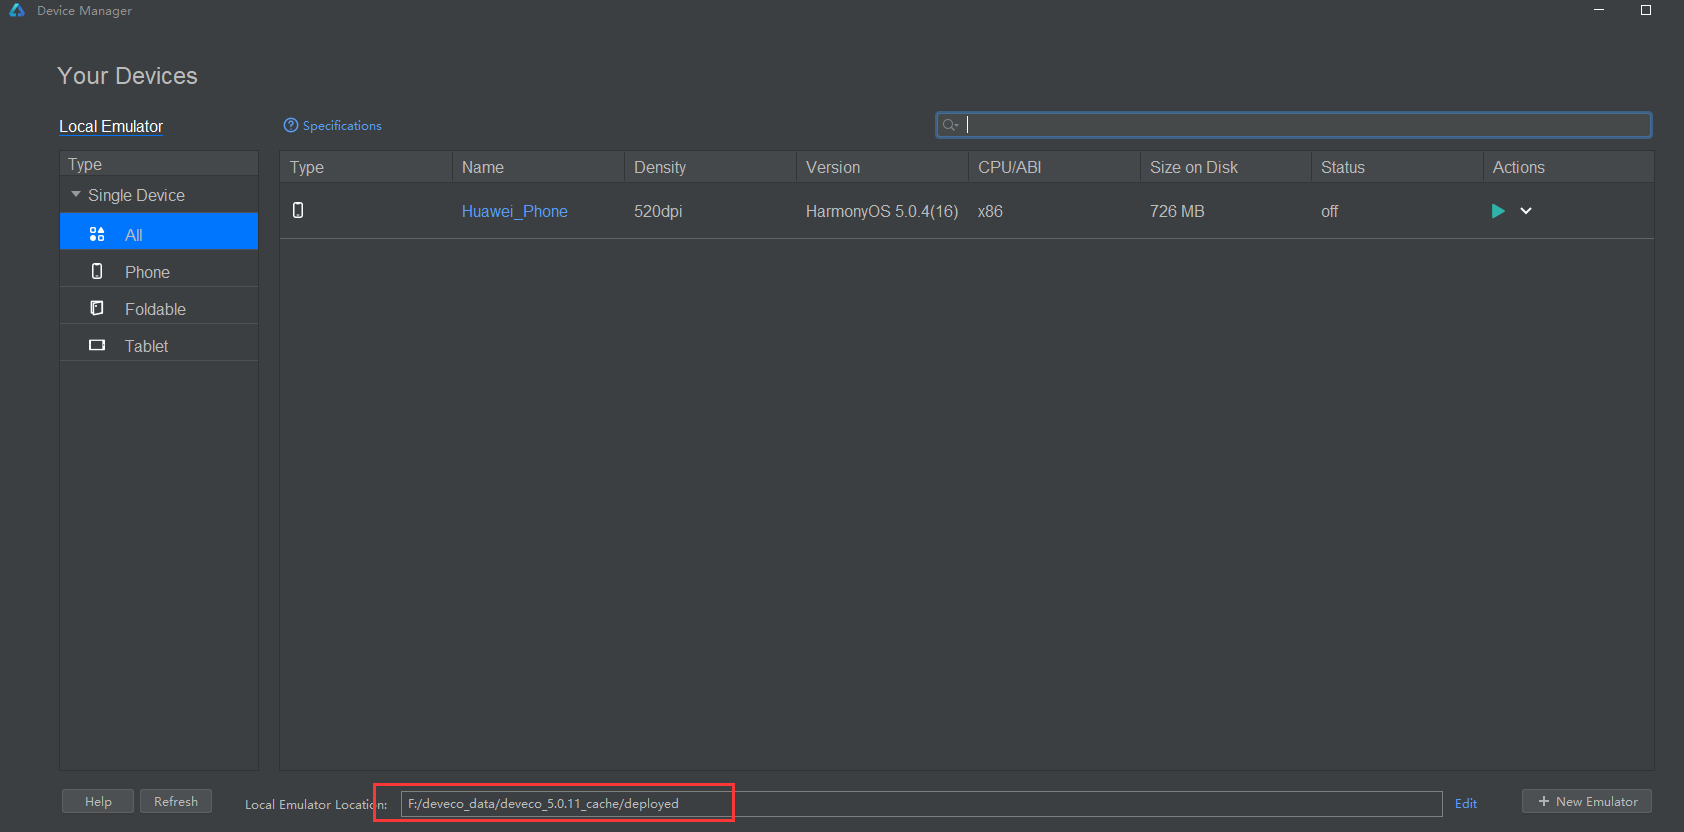This screenshot has height=832, width=1684.
Task: Sort by the Size on Disk column header
Action: [1226, 167]
